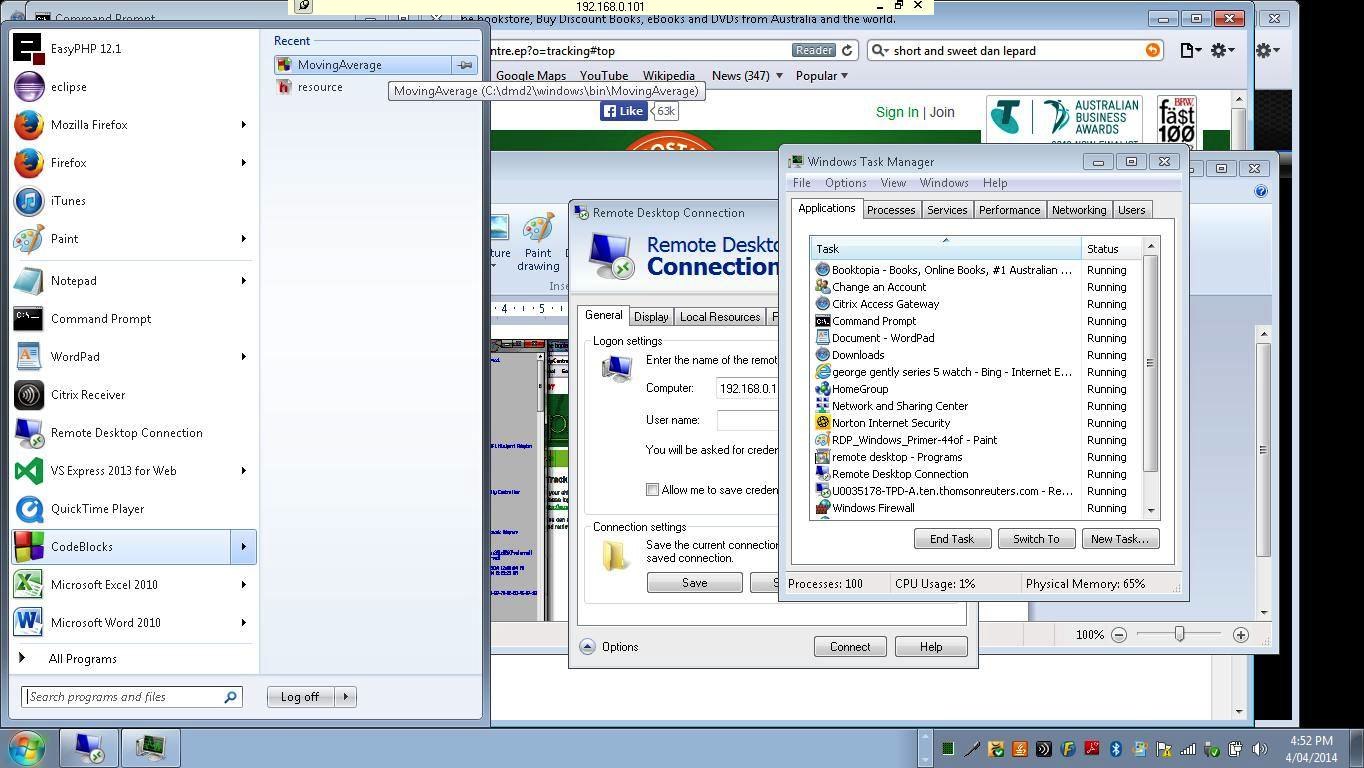1364x768 pixels.
Task: Switch to the Processes tab
Action: point(890,210)
